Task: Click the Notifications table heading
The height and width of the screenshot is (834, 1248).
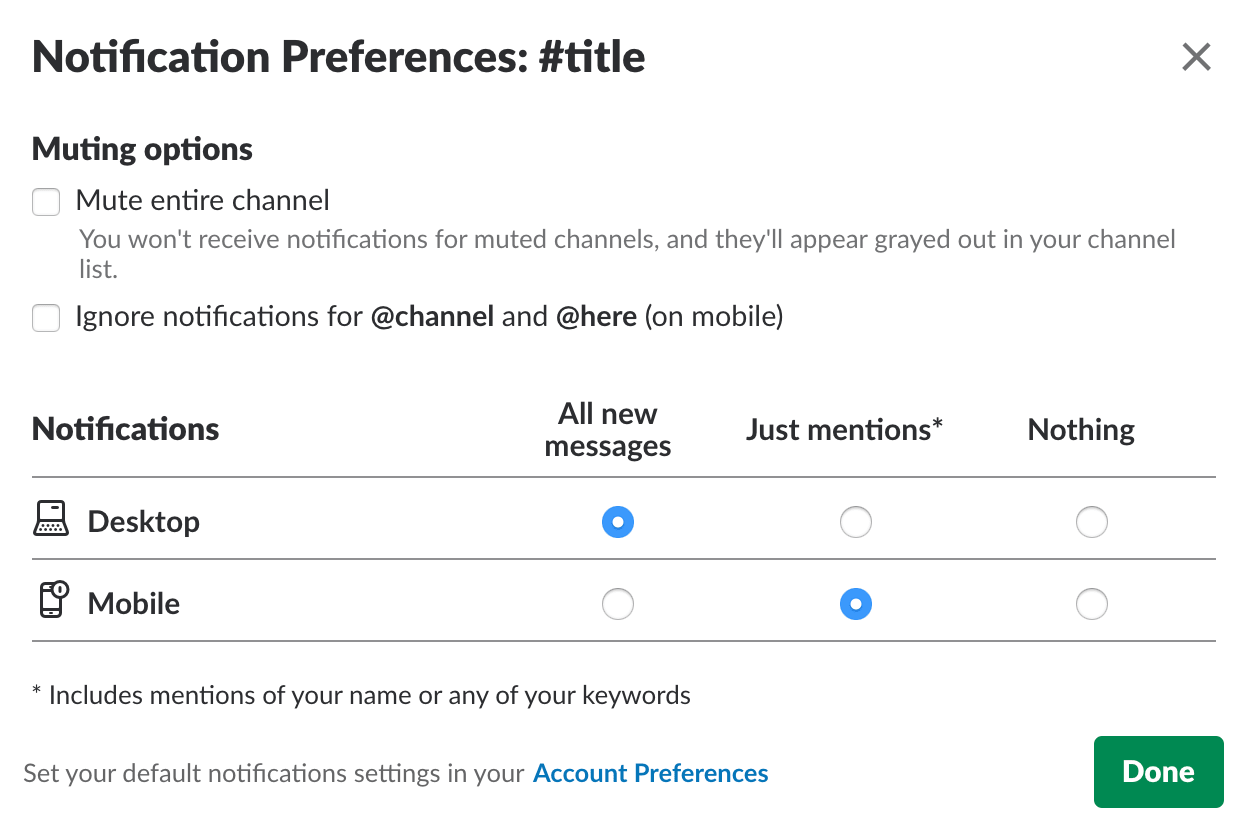Action: click(x=126, y=429)
